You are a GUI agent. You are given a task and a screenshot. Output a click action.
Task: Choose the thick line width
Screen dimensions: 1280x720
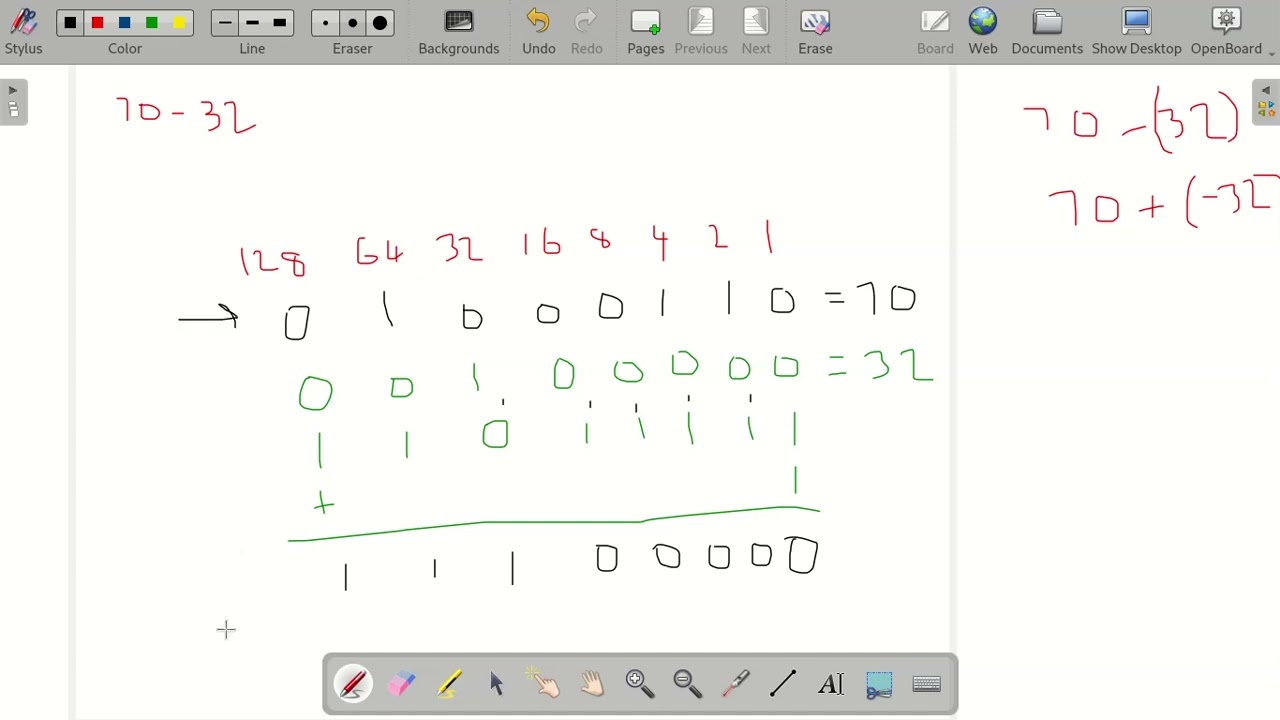[x=280, y=23]
